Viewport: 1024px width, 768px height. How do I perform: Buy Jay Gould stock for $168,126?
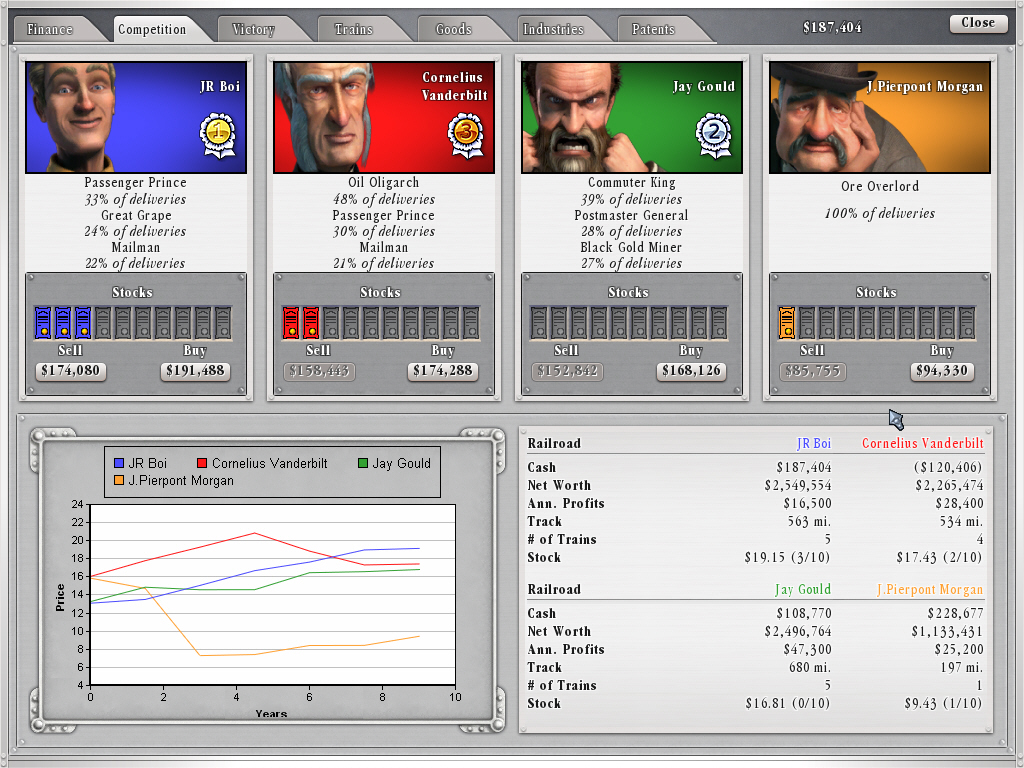(x=691, y=371)
